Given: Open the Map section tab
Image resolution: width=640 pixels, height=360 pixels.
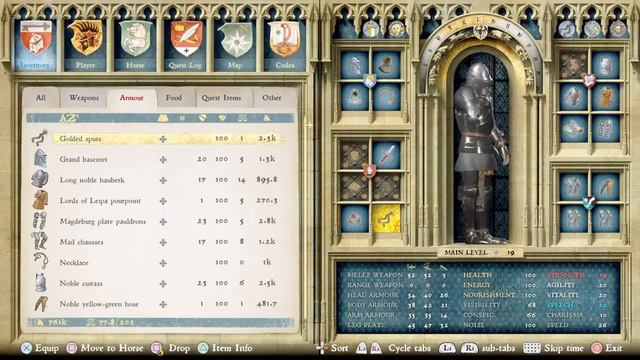Looking at the screenshot, I should click(235, 45).
